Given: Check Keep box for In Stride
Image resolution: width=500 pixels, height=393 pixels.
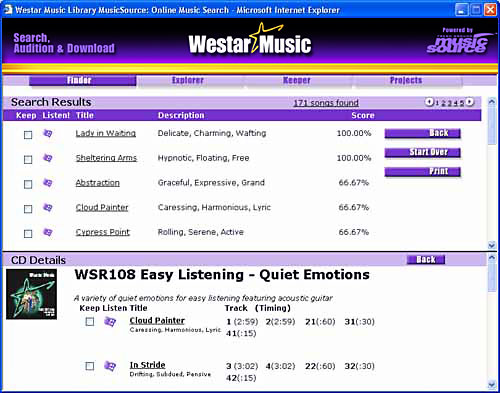Looking at the screenshot, I should pyautogui.click(x=90, y=366).
